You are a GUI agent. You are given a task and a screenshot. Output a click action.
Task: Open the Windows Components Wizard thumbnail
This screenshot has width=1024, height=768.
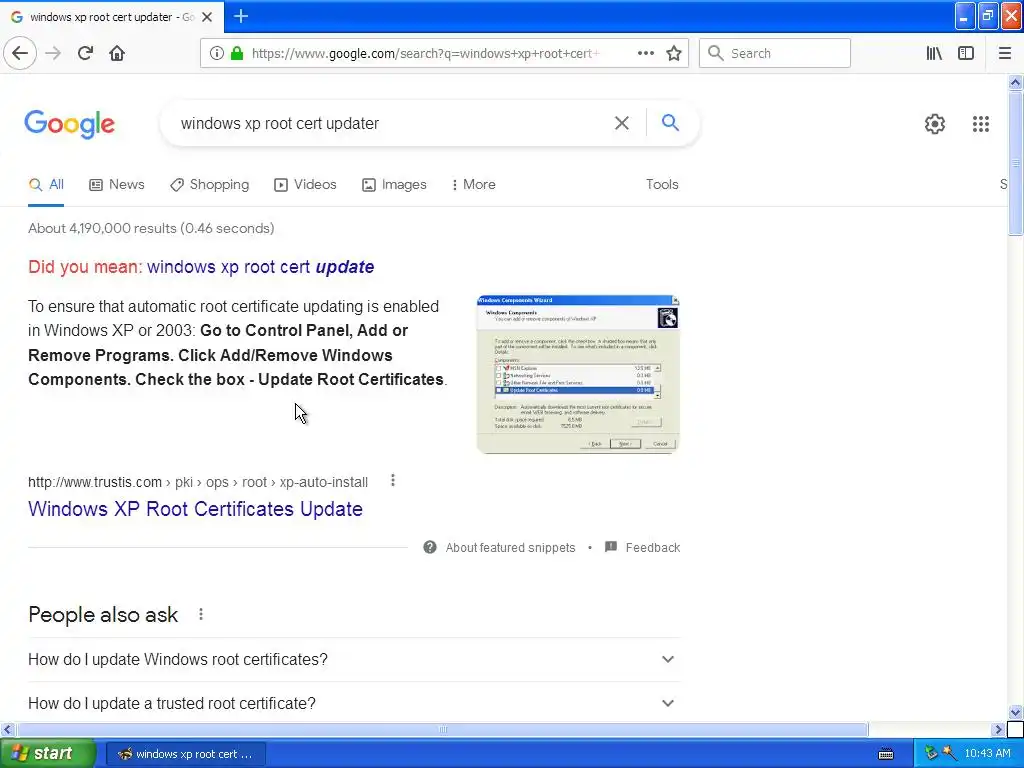[578, 374]
